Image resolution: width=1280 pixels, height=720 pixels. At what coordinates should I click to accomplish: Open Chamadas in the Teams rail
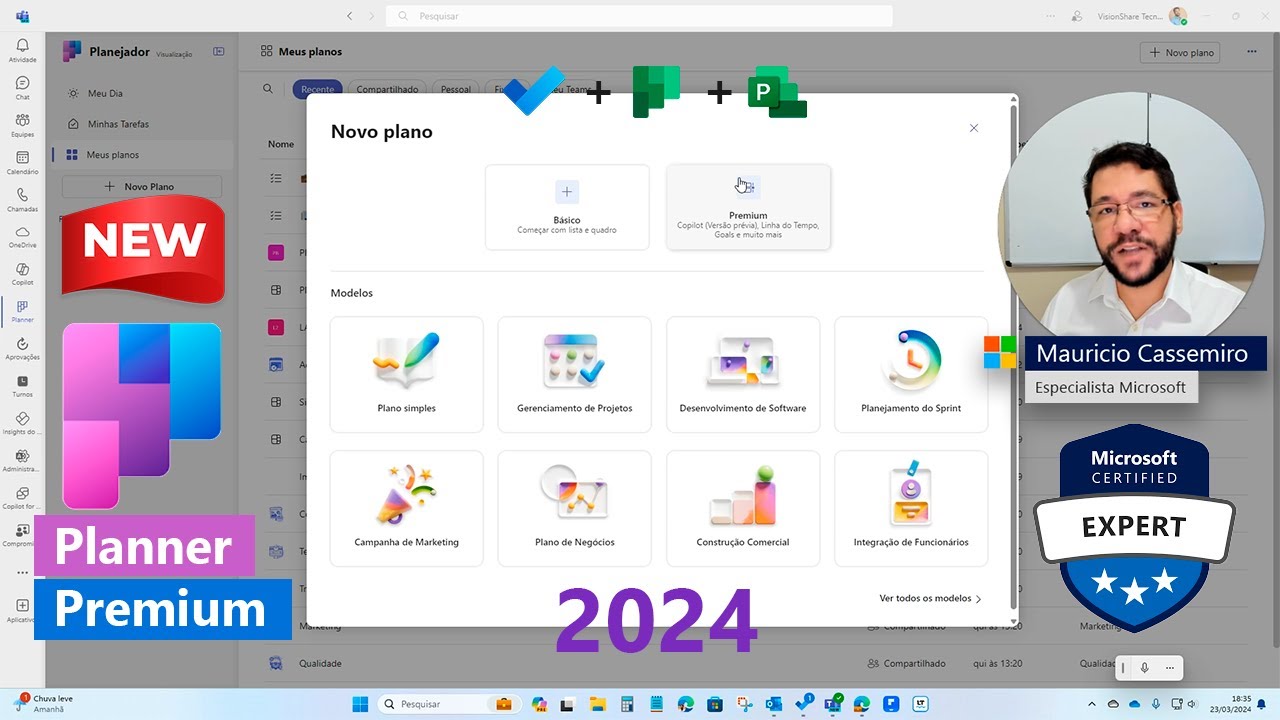point(22,199)
